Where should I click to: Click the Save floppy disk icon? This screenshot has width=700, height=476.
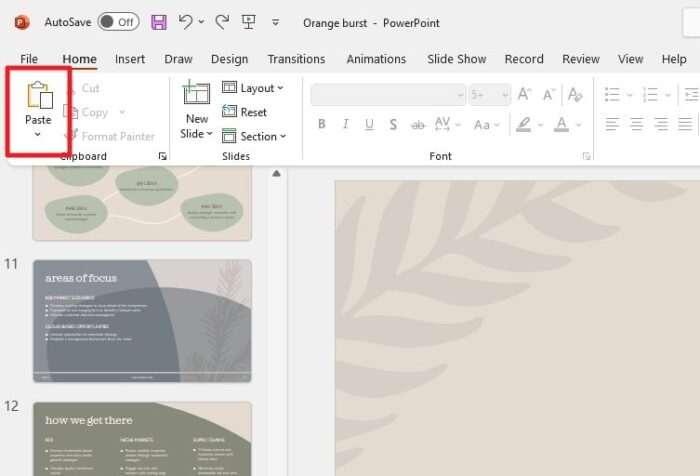tap(159, 21)
